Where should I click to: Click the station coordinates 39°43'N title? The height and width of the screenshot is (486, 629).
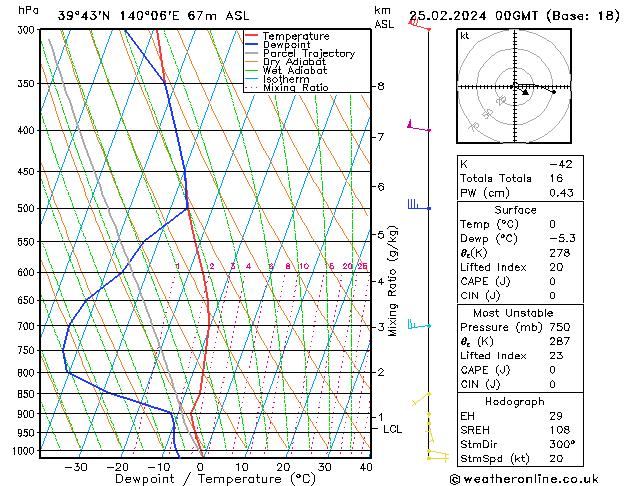[x=83, y=16]
